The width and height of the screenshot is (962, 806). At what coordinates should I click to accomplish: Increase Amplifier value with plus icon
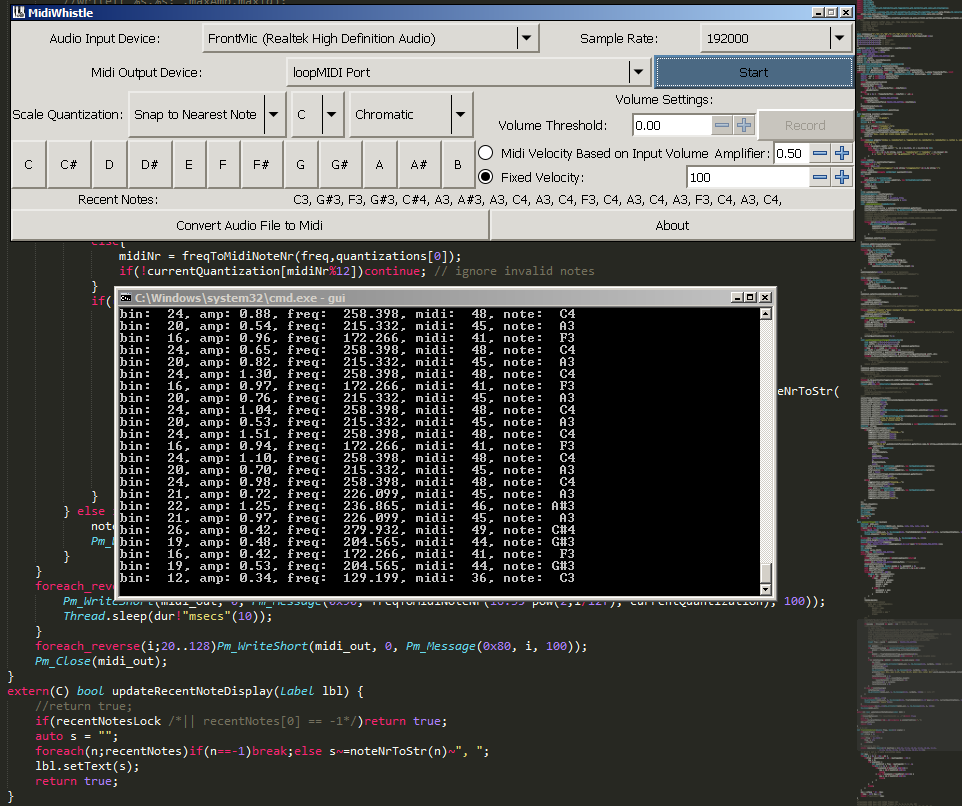point(842,153)
